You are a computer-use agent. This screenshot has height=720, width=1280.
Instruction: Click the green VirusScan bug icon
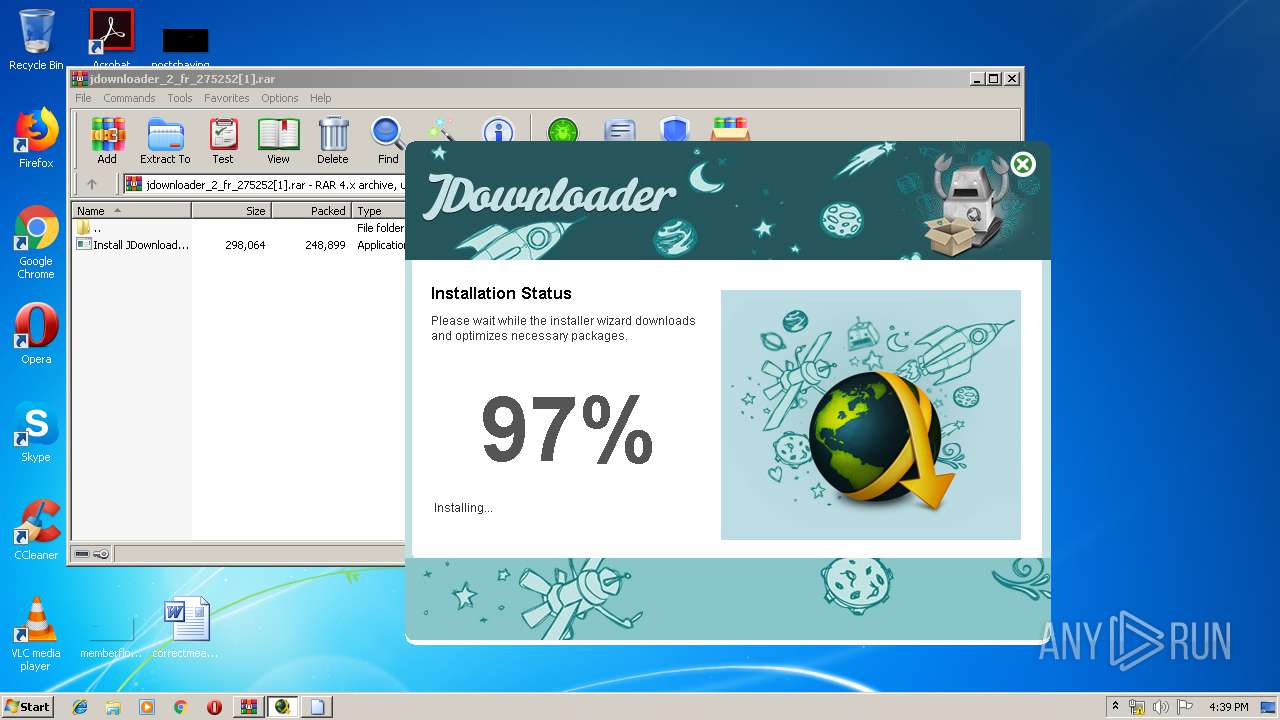tap(563, 130)
